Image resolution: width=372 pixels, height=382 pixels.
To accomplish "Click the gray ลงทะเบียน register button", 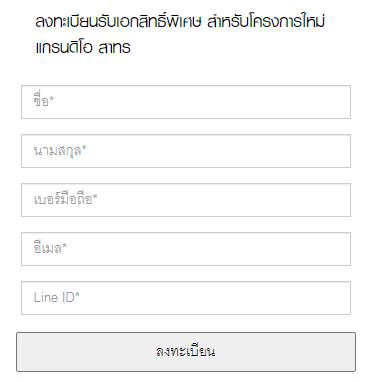I will (x=186, y=352).
